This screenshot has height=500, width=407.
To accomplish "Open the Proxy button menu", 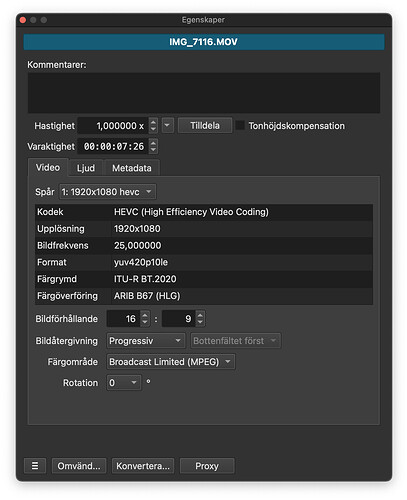I will 207,466.
